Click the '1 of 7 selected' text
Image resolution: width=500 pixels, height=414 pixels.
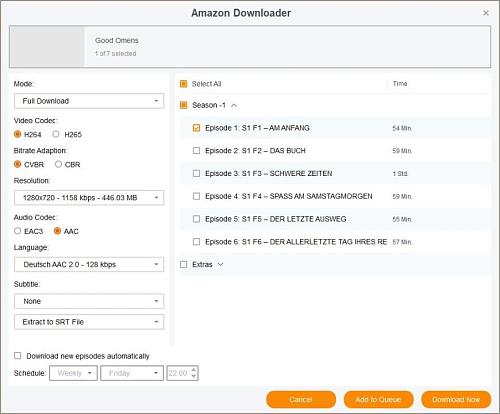[116, 53]
